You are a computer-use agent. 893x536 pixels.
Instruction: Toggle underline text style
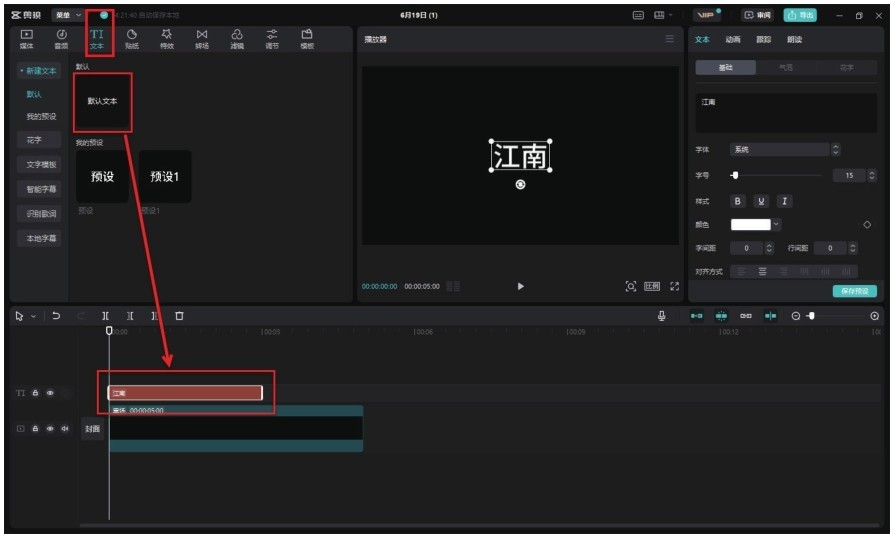click(761, 201)
